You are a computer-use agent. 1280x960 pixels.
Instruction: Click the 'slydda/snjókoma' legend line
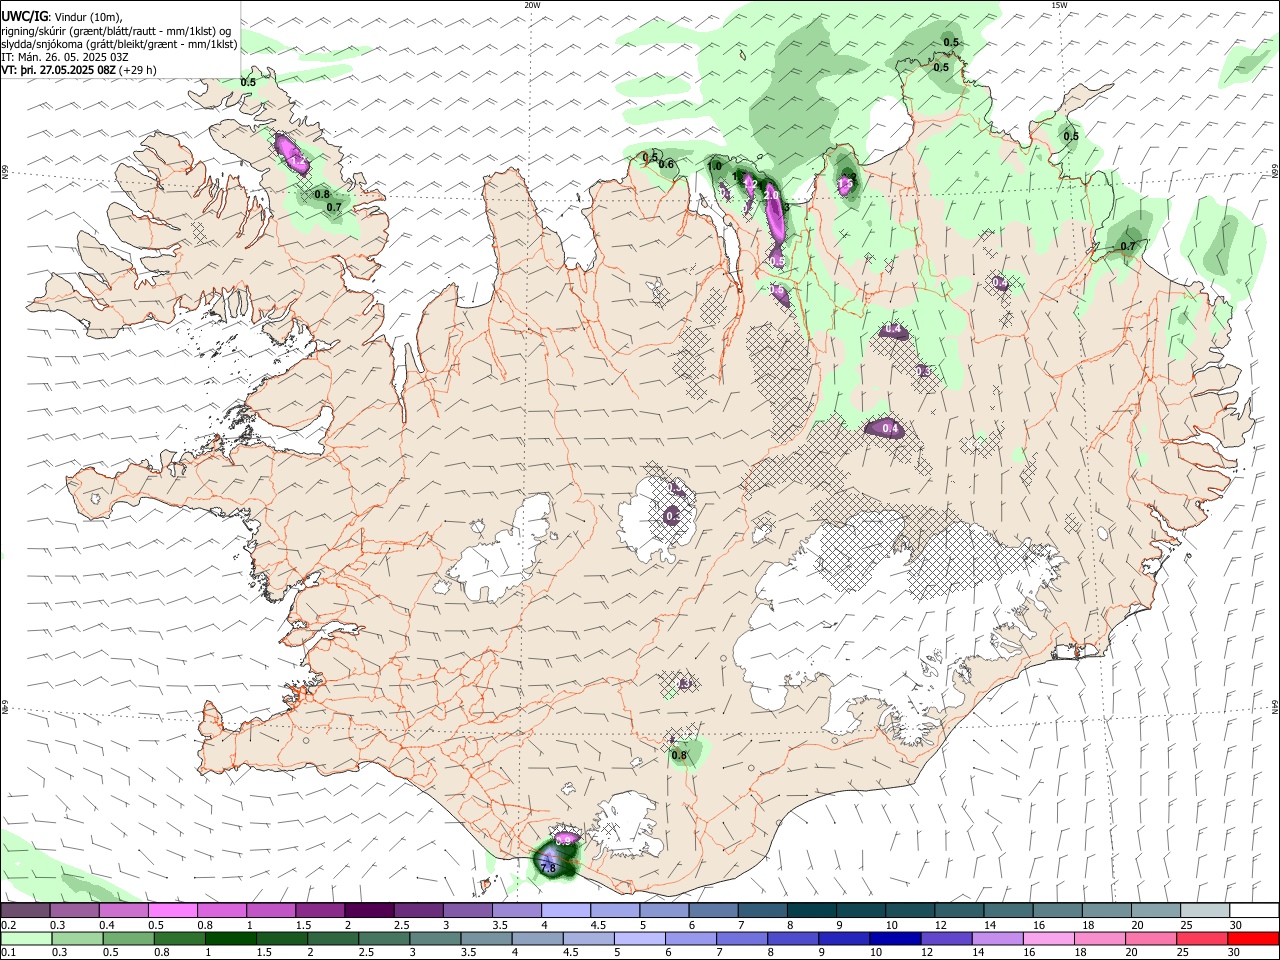click(119, 44)
